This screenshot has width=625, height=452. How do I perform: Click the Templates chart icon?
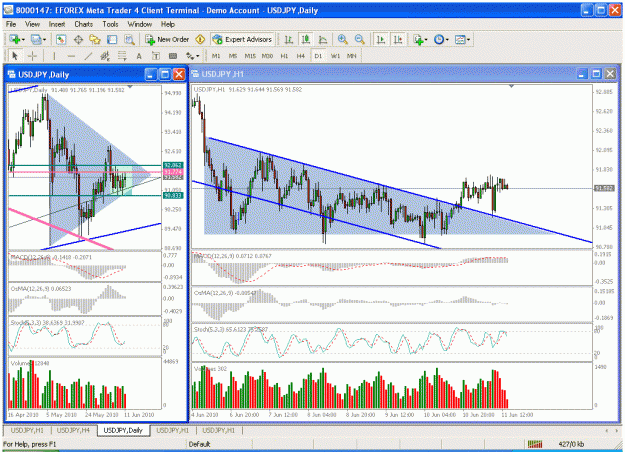(460, 39)
